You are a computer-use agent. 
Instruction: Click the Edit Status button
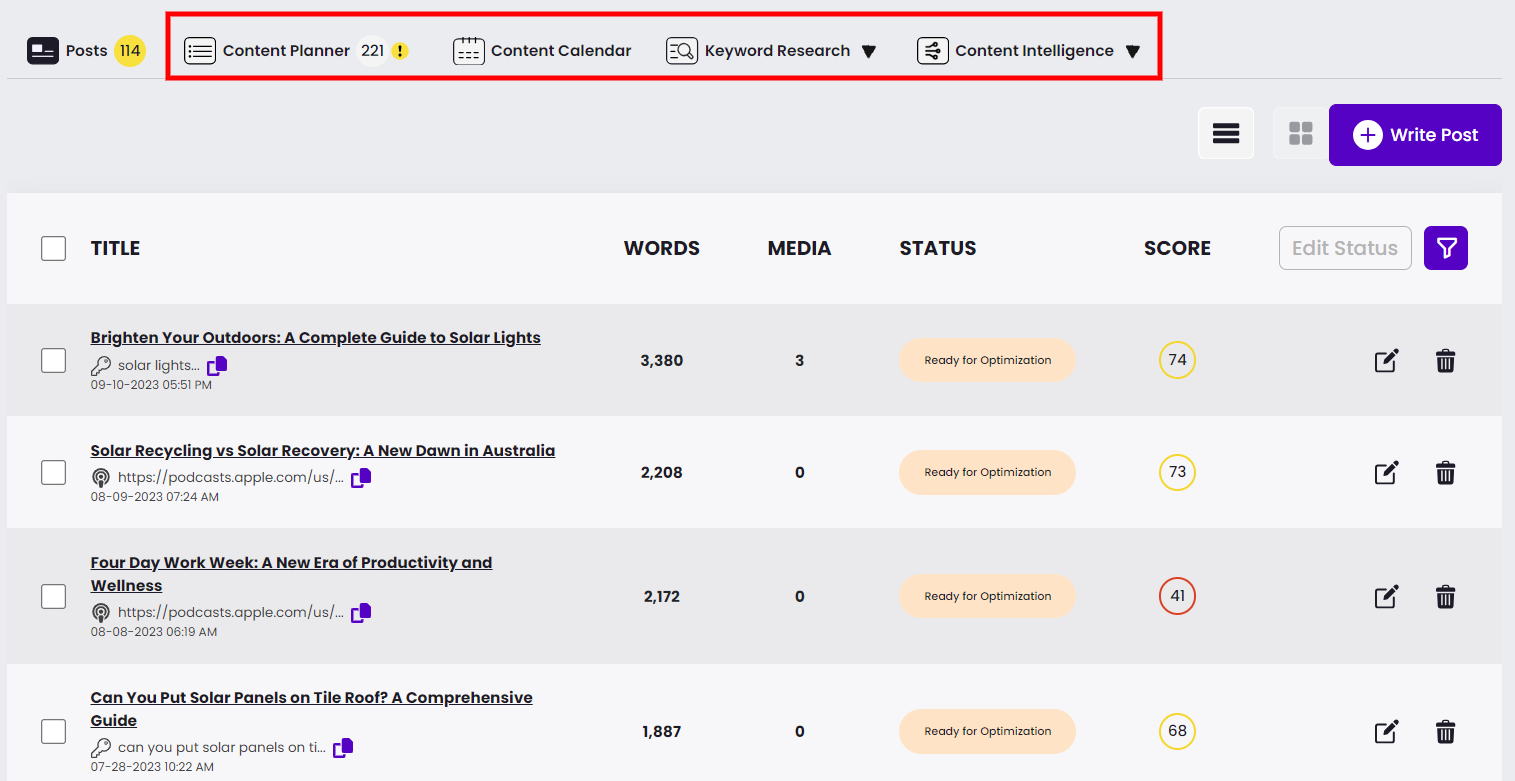point(1345,248)
